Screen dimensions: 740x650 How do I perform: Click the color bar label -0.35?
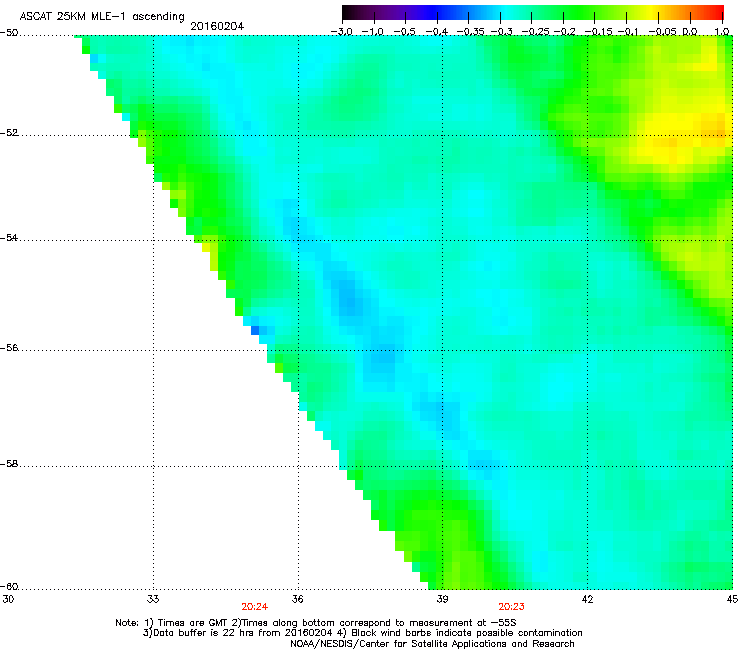(470, 32)
